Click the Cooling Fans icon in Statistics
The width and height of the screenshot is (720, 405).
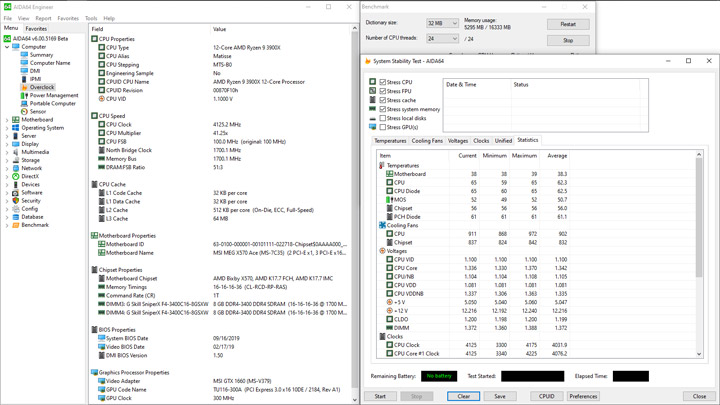(x=382, y=225)
